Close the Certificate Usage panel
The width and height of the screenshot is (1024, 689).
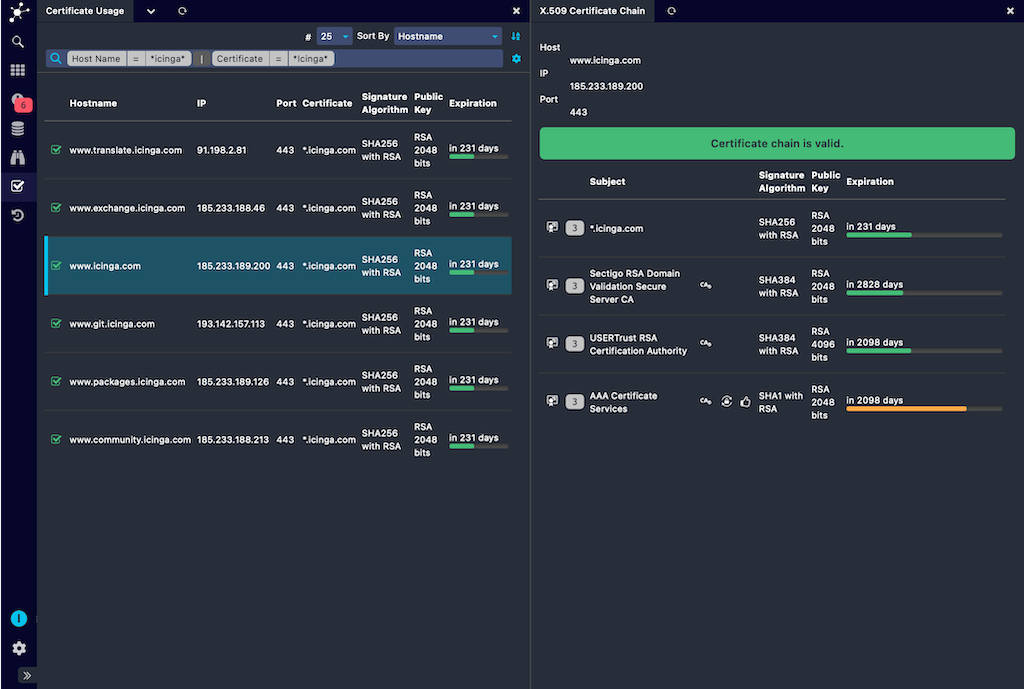tap(516, 11)
